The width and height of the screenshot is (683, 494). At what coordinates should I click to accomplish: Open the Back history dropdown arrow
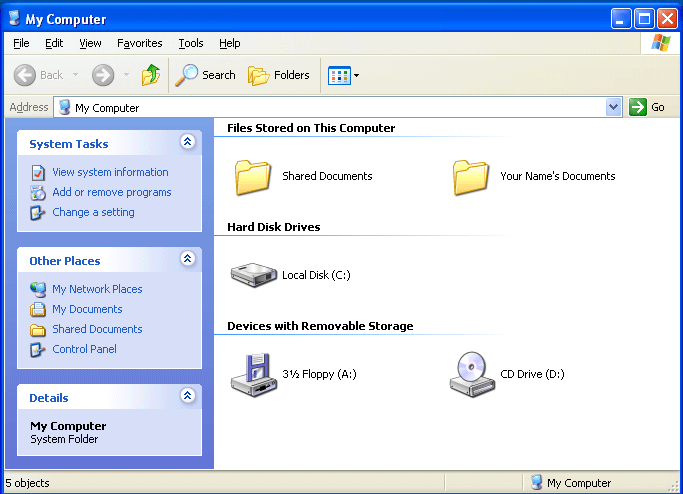coord(75,75)
